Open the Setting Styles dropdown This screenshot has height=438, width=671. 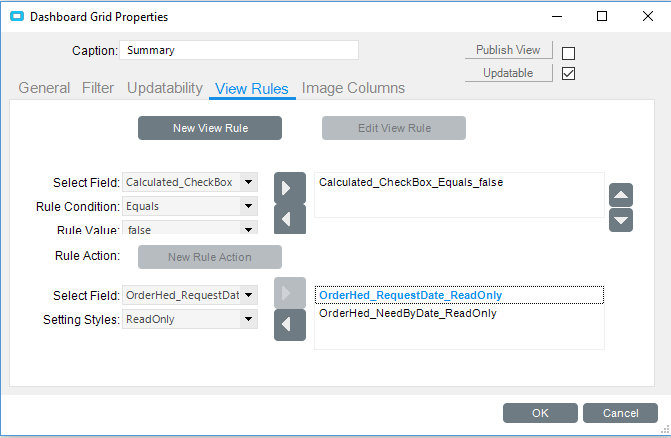pyautogui.click(x=248, y=320)
